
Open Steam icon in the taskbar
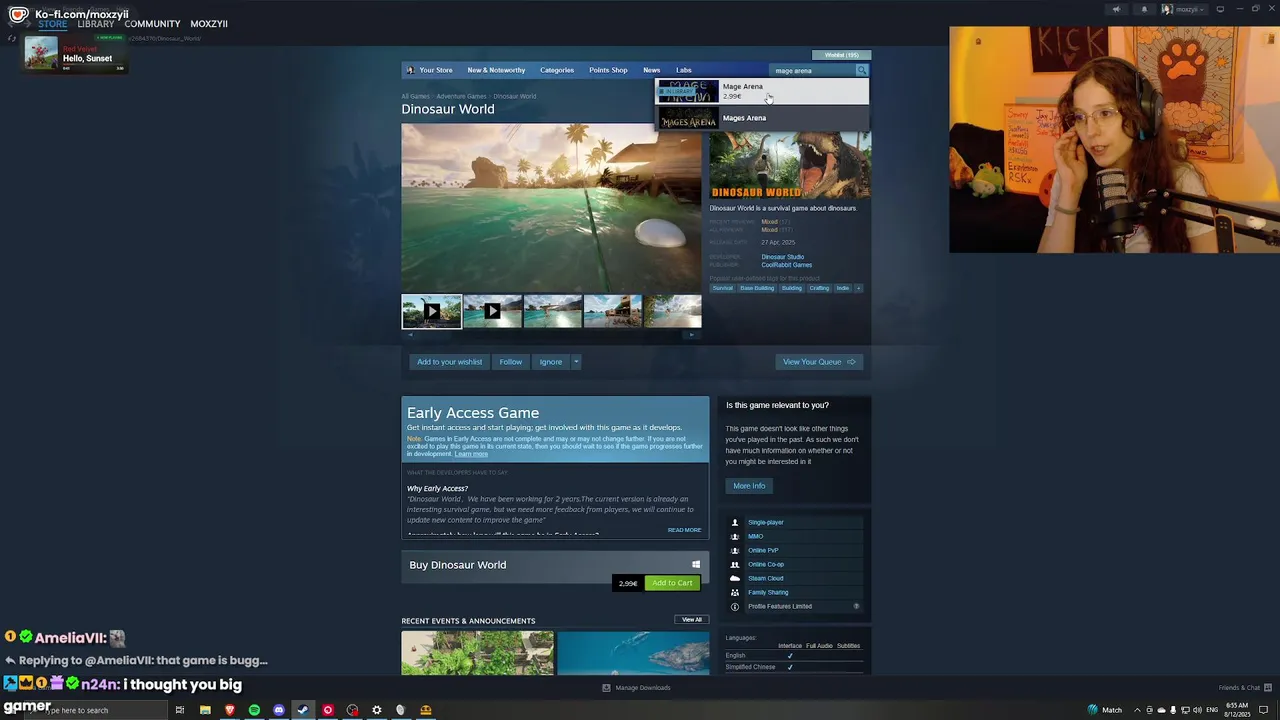click(x=303, y=710)
